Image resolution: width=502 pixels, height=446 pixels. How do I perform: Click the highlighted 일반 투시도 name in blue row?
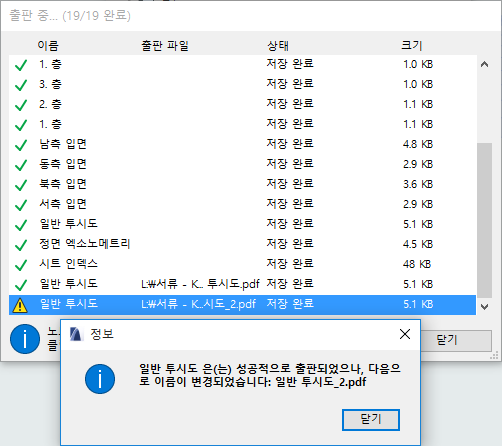(69, 304)
